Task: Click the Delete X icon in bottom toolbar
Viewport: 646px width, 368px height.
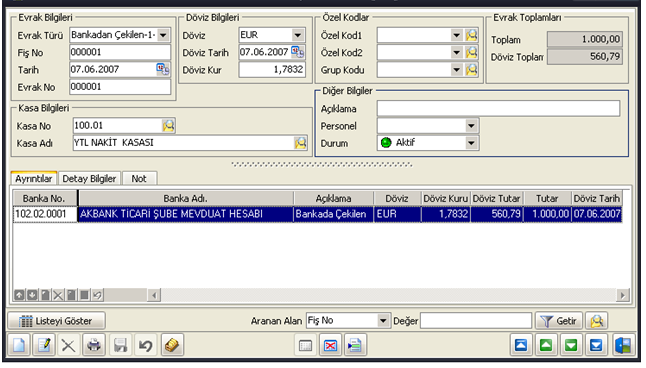Action: coord(68,345)
